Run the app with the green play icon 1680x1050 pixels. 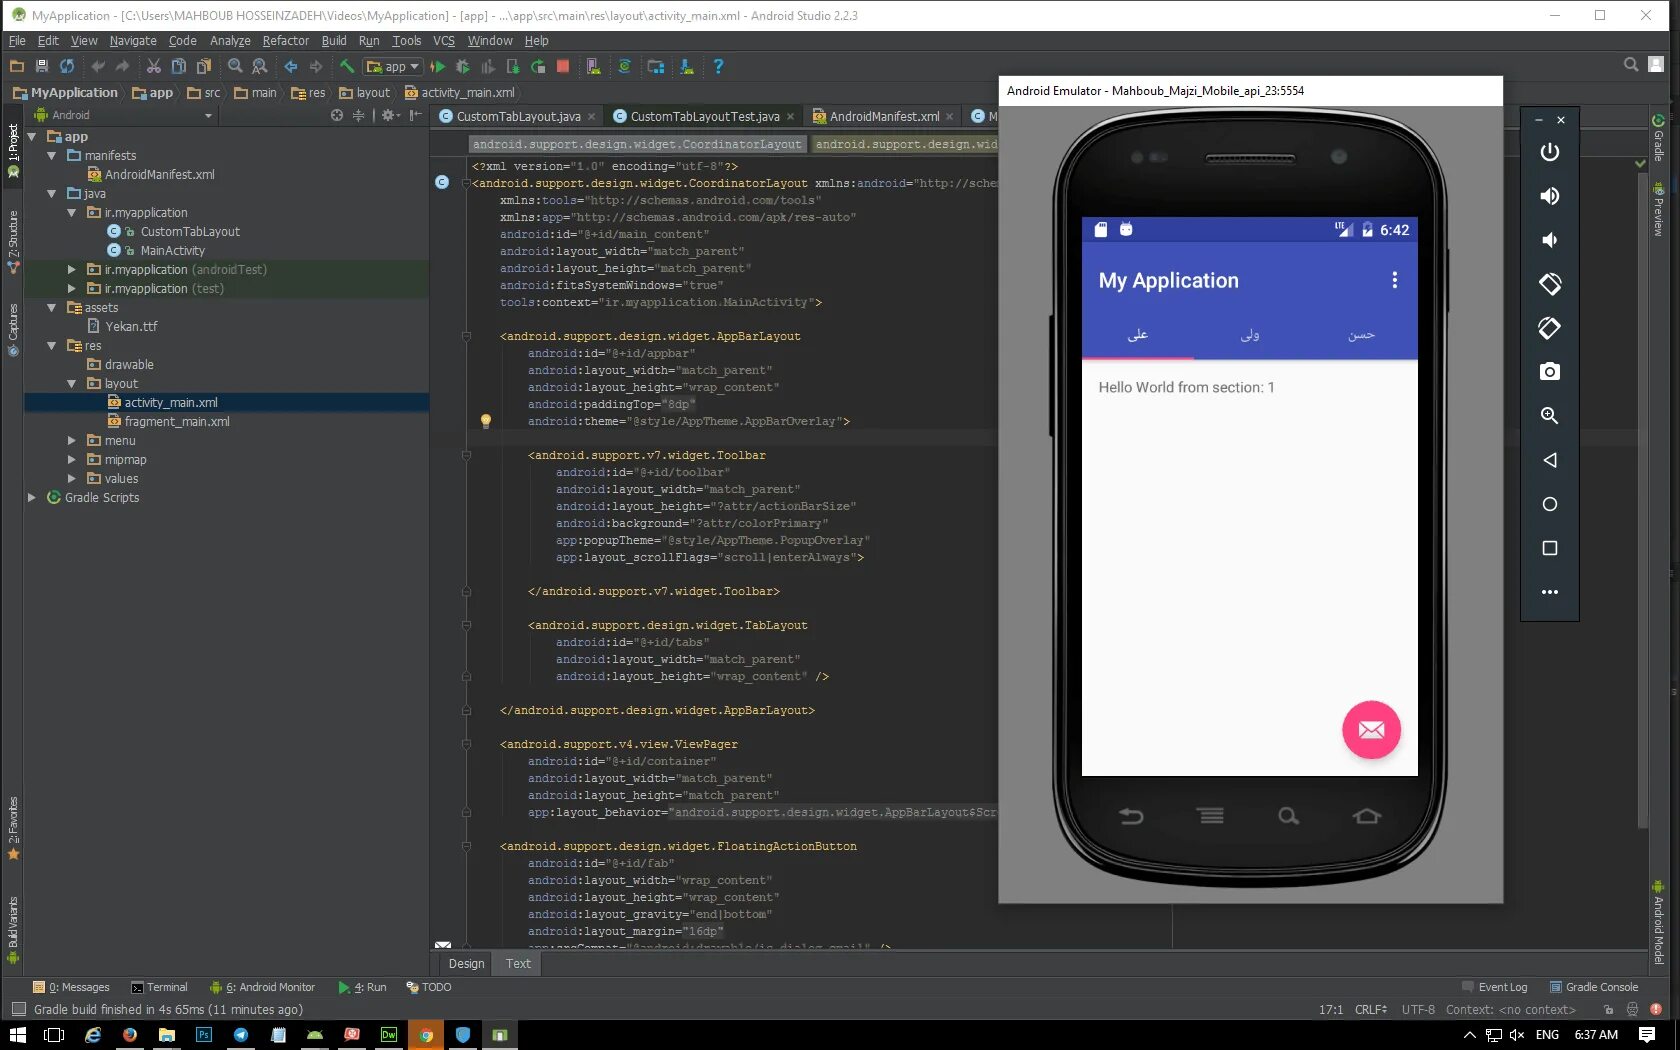click(x=437, y=66)
